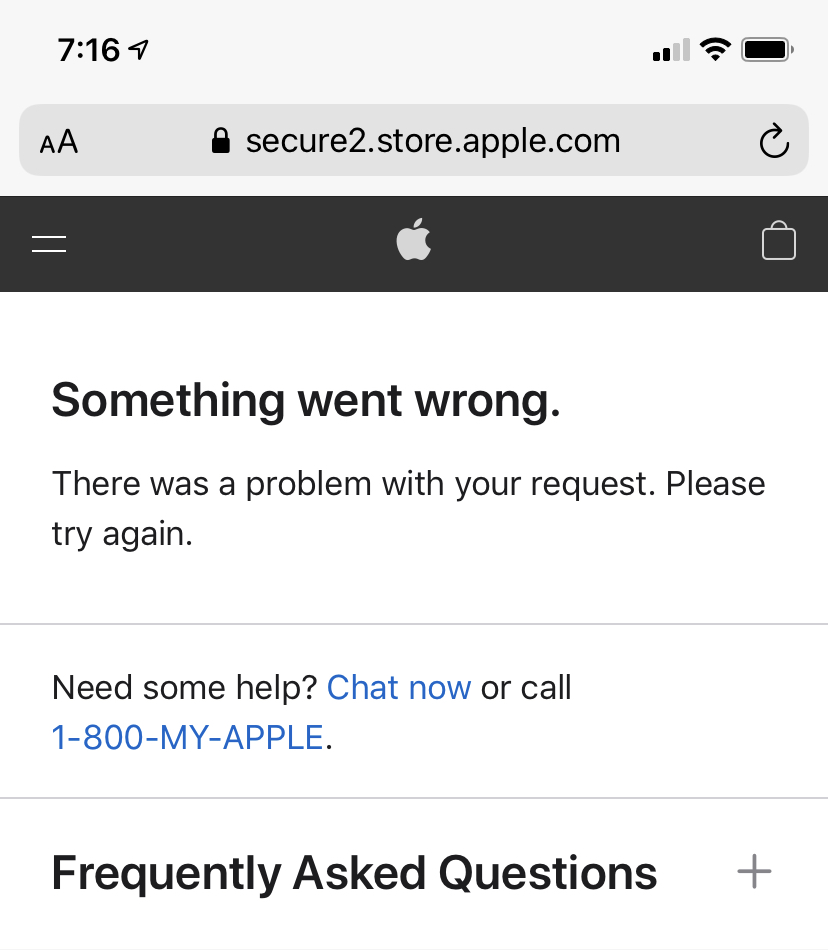This screenshot has height=950, width=828.
Task: Expand FAQ with the plus icon
Action: coord(754,872)
